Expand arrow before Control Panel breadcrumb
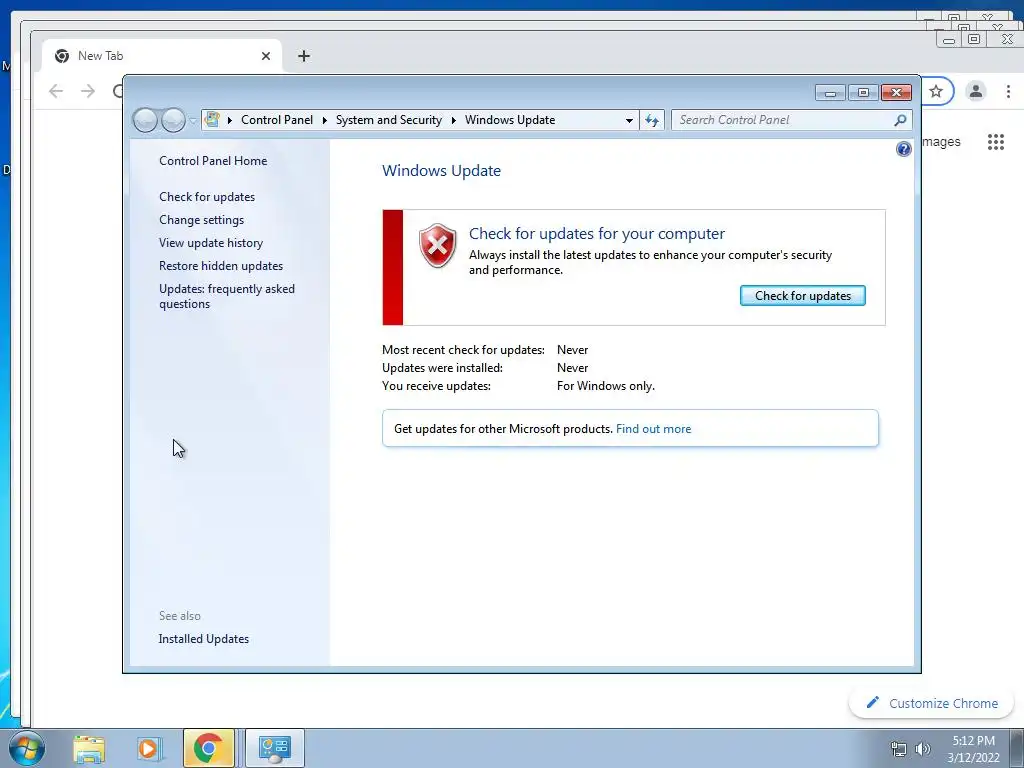The image size is (1024, 768). pyautogui.click(x=230, y=120)
